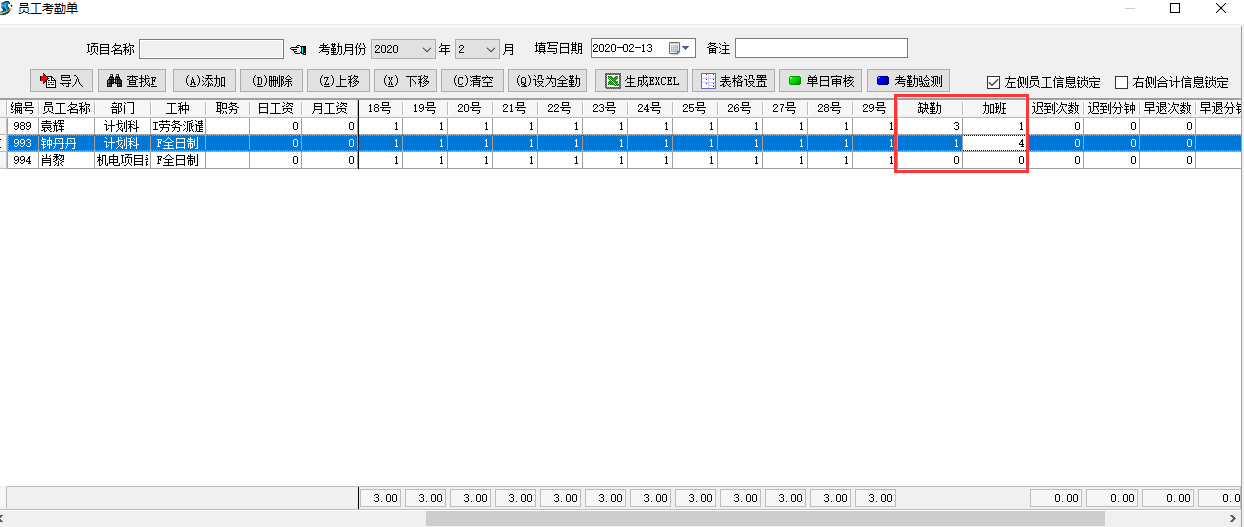Screen dimensions: 1244x527
Task: Click the 早退次数 column header
Action: coord(1168,108)
